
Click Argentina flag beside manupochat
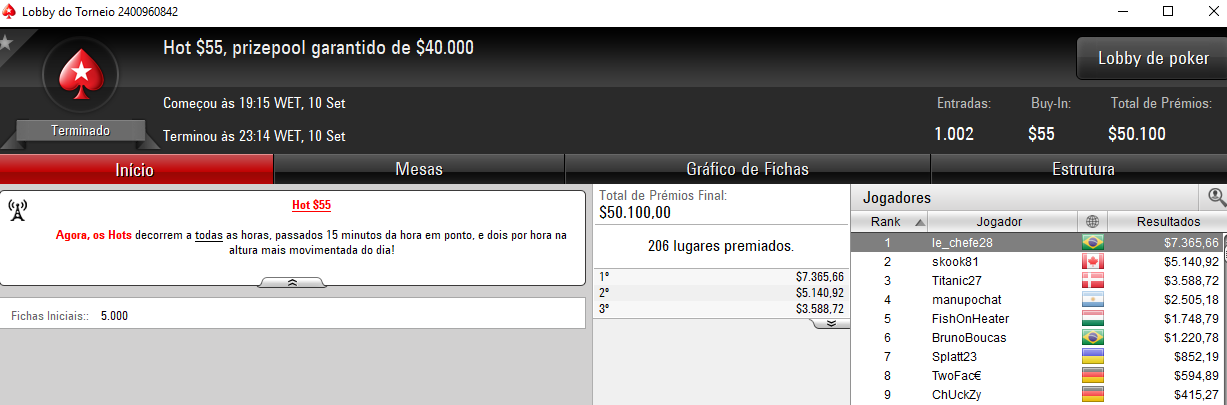click(1092, 300)
